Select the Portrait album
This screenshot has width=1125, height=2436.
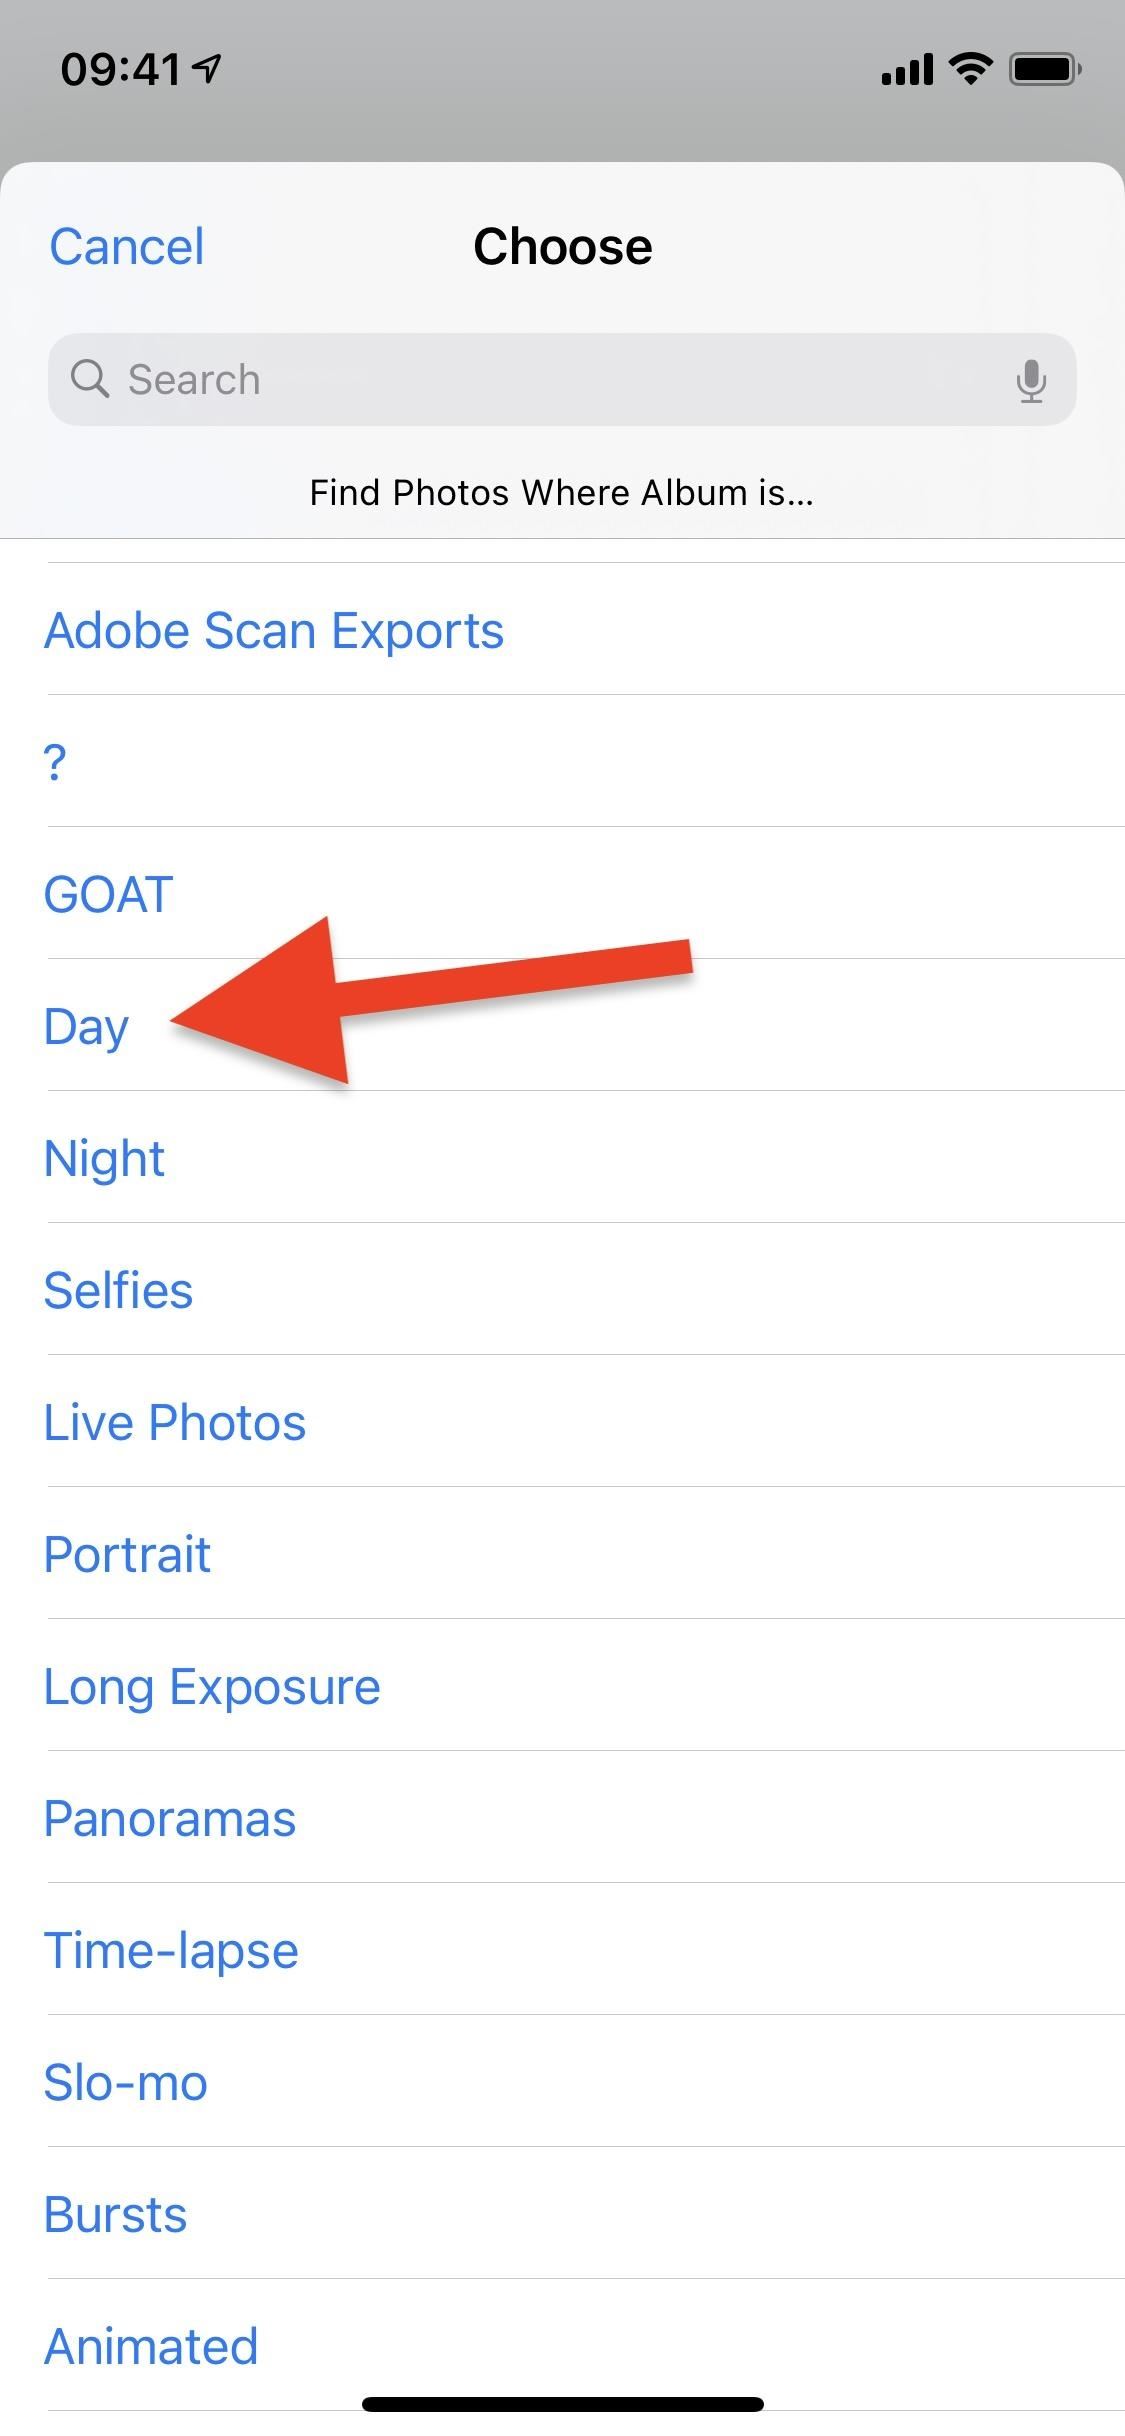562,1554
